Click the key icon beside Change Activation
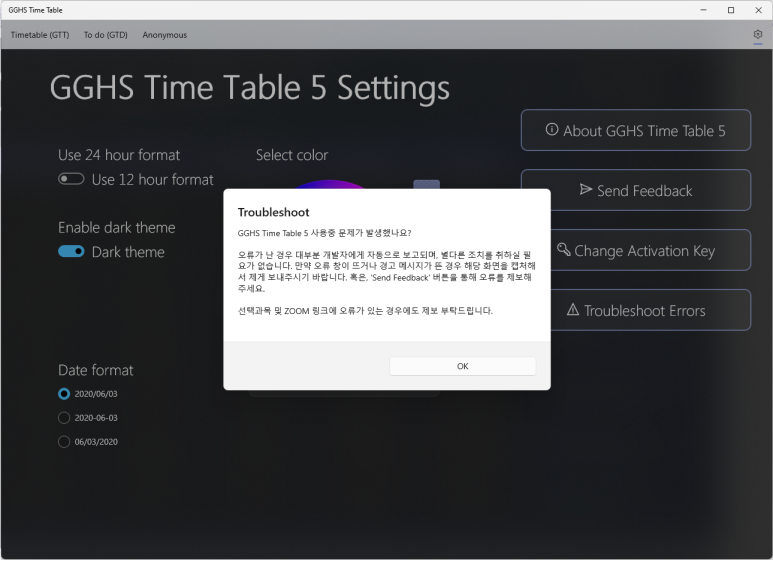This screenshot has width=773, height=561. [x=563, y=249]
